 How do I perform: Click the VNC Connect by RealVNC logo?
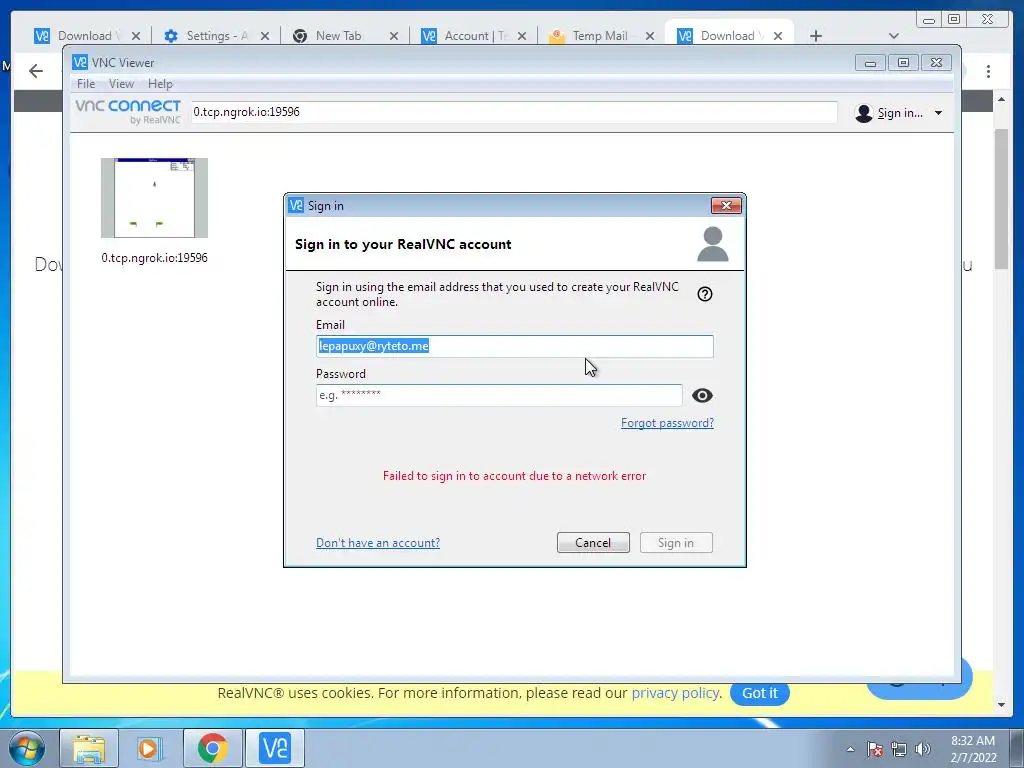(x=128, y=112)
